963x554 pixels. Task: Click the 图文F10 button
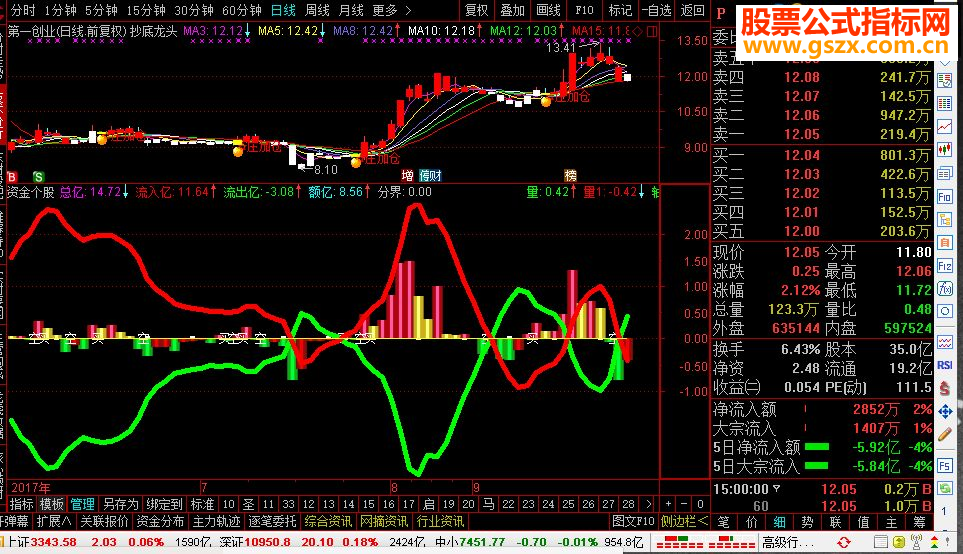(633, 521)
